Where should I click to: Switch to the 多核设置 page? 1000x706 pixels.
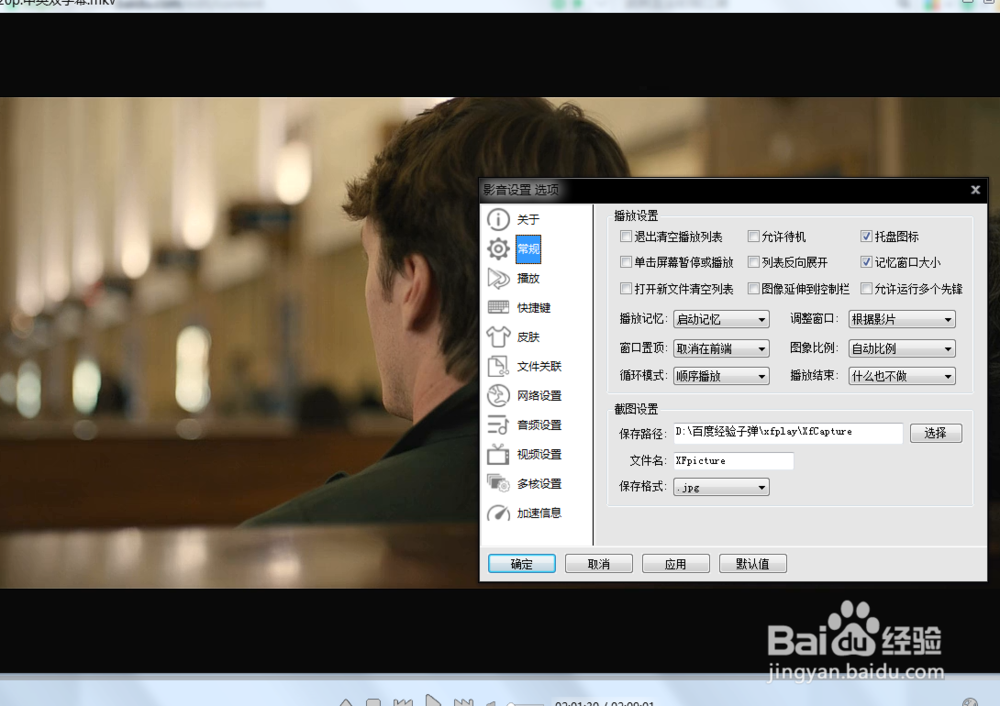[539, 483]
